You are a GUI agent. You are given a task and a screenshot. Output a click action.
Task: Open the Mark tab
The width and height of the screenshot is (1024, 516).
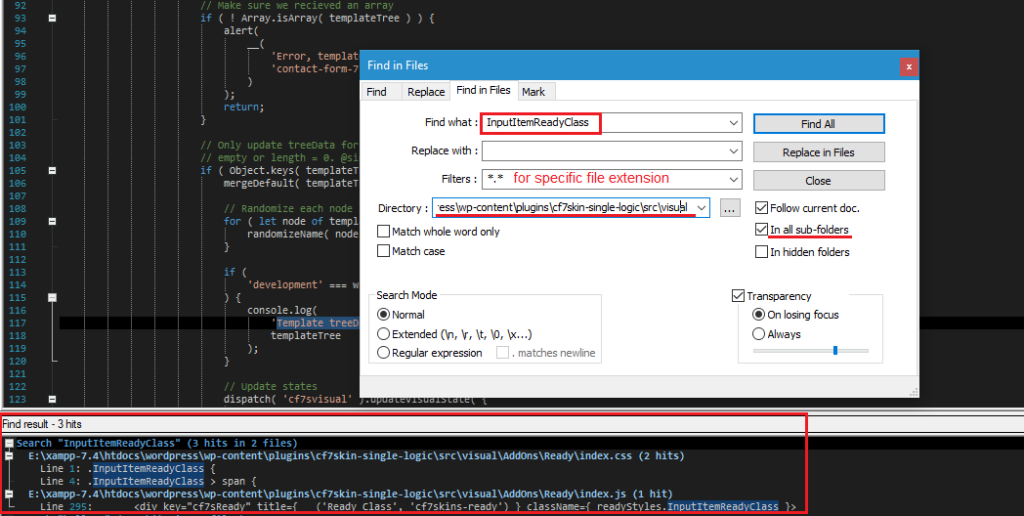(533, 92)
